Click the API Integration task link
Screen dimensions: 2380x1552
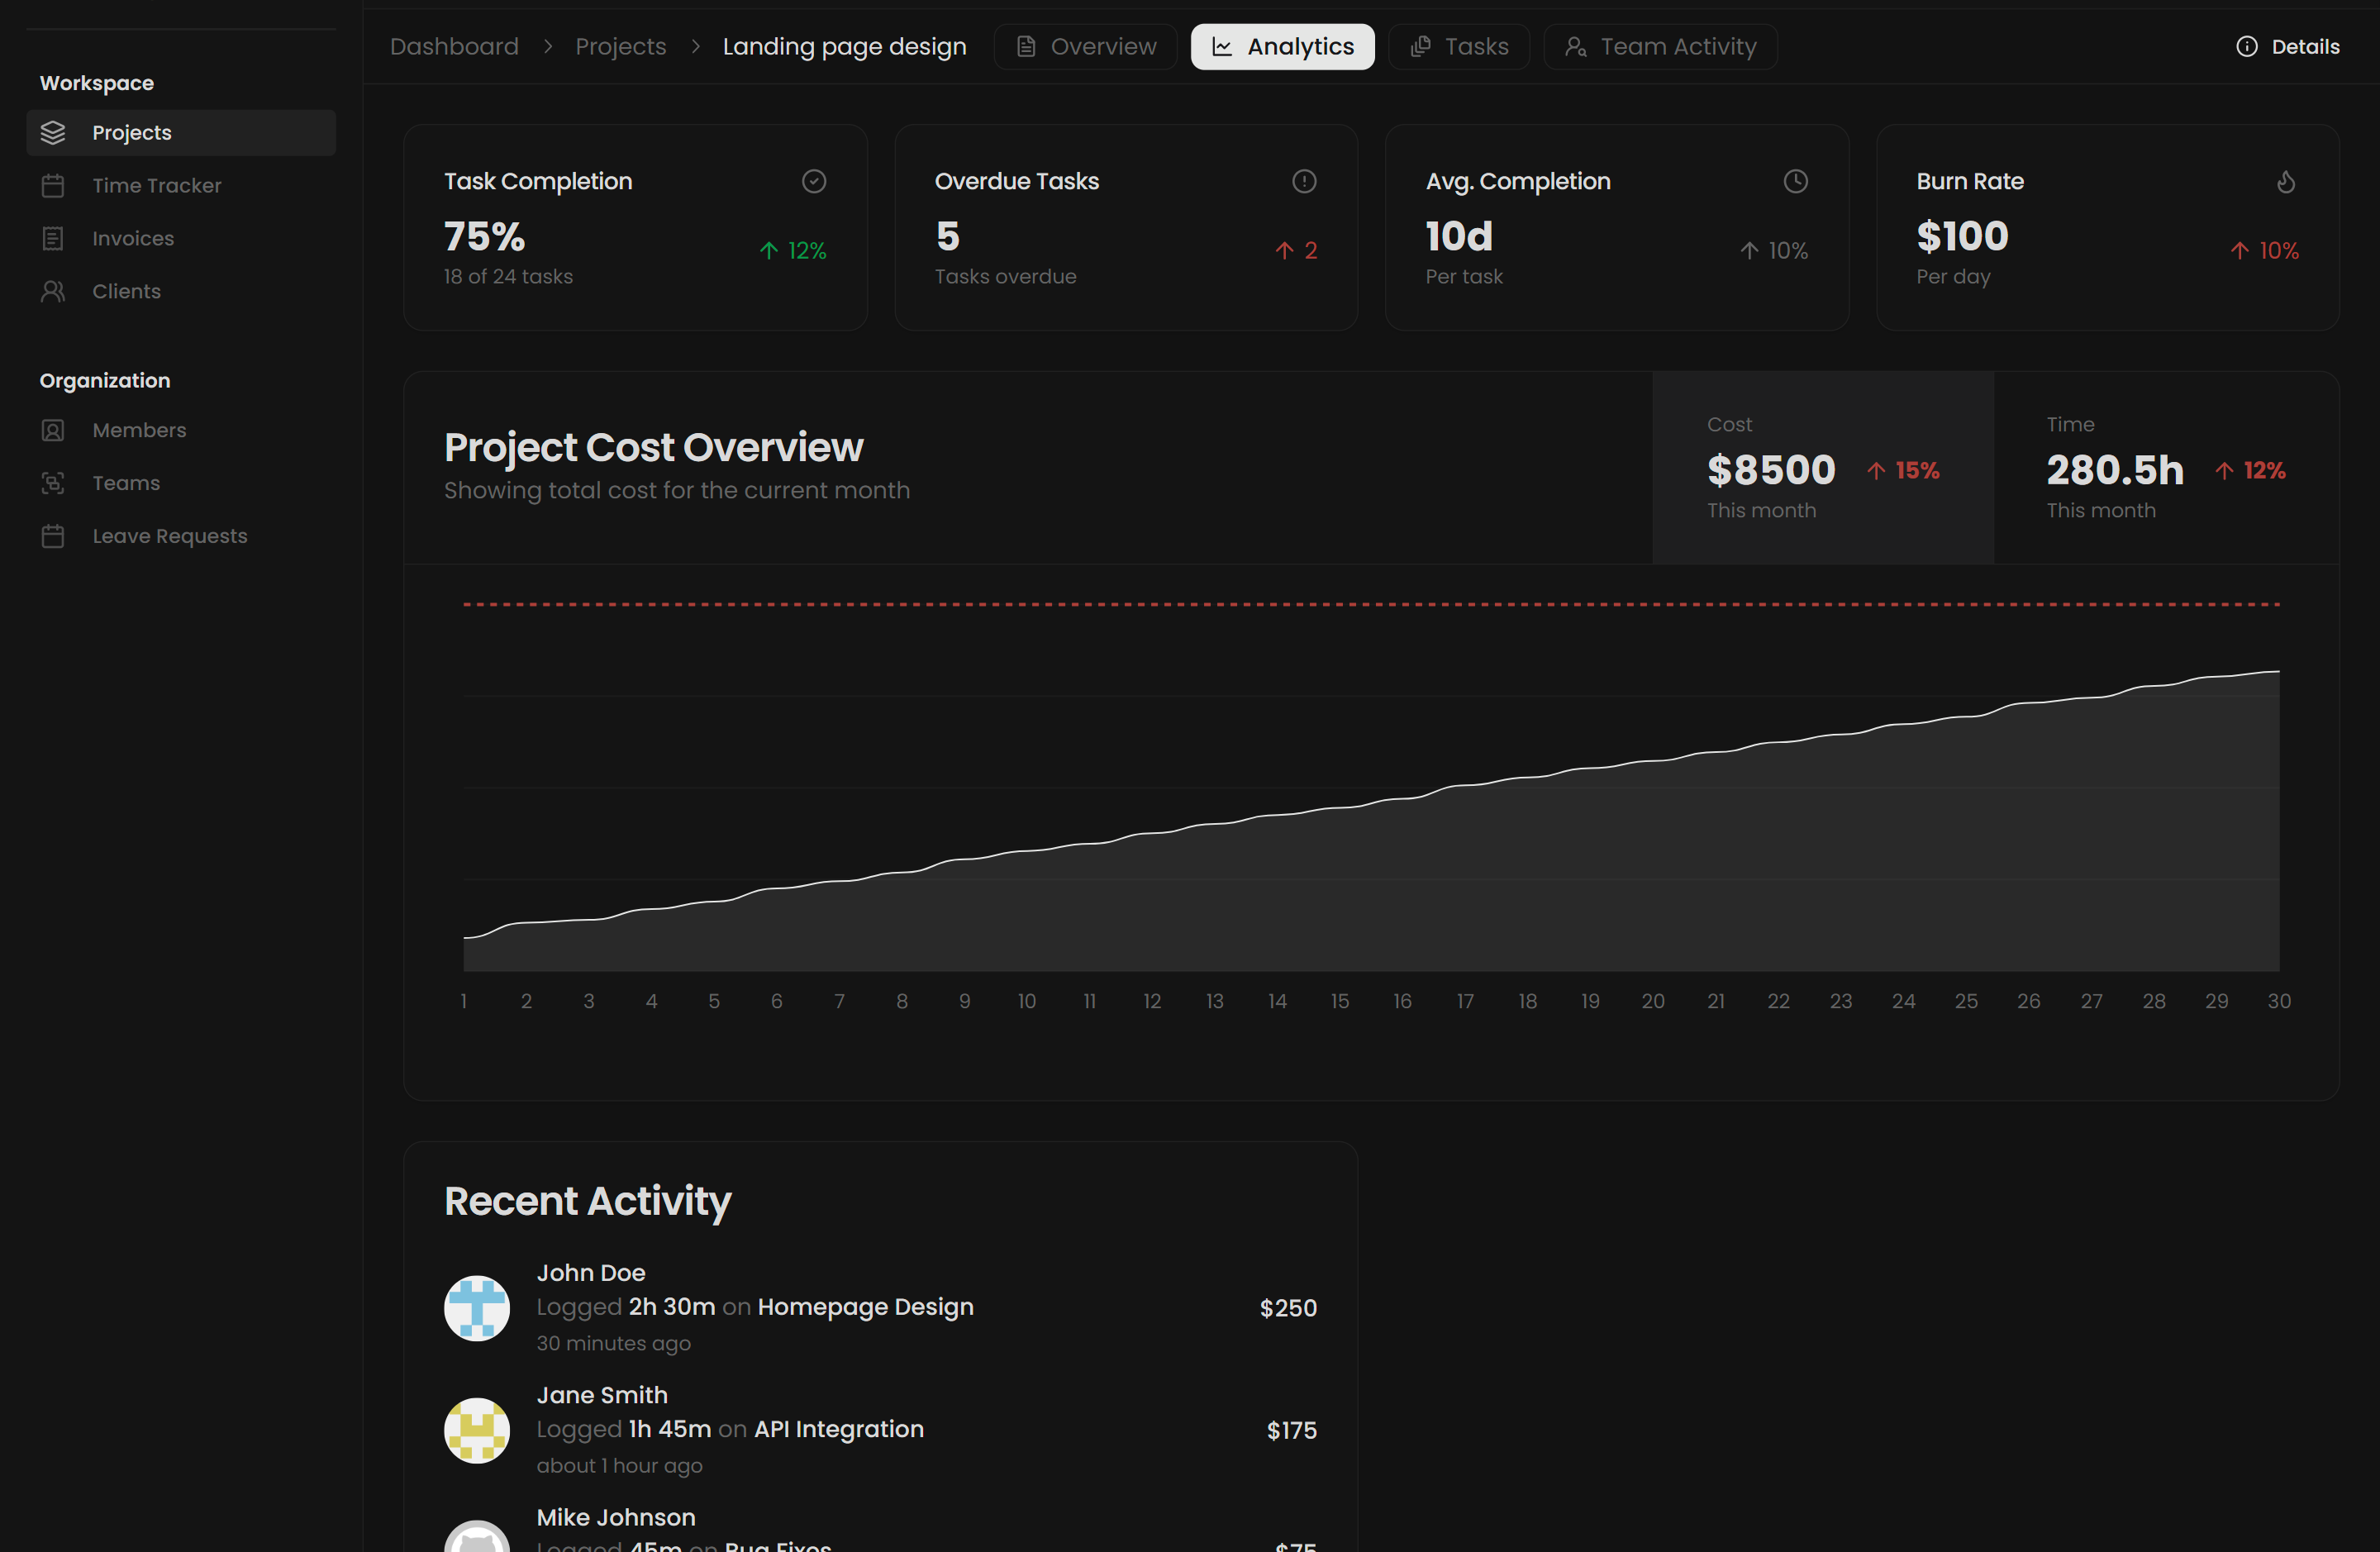coord(838,1429)
